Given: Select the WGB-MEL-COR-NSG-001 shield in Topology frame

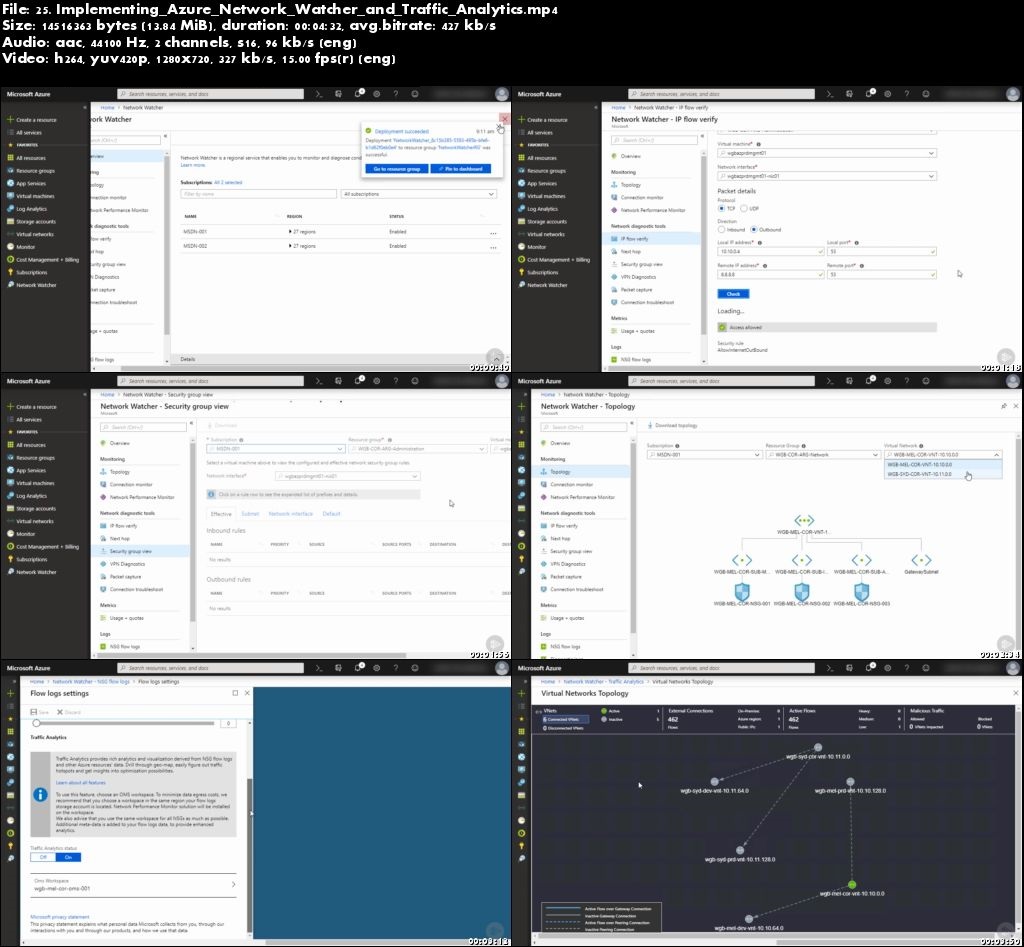Looking at the screenshot, I should point(742,591).
